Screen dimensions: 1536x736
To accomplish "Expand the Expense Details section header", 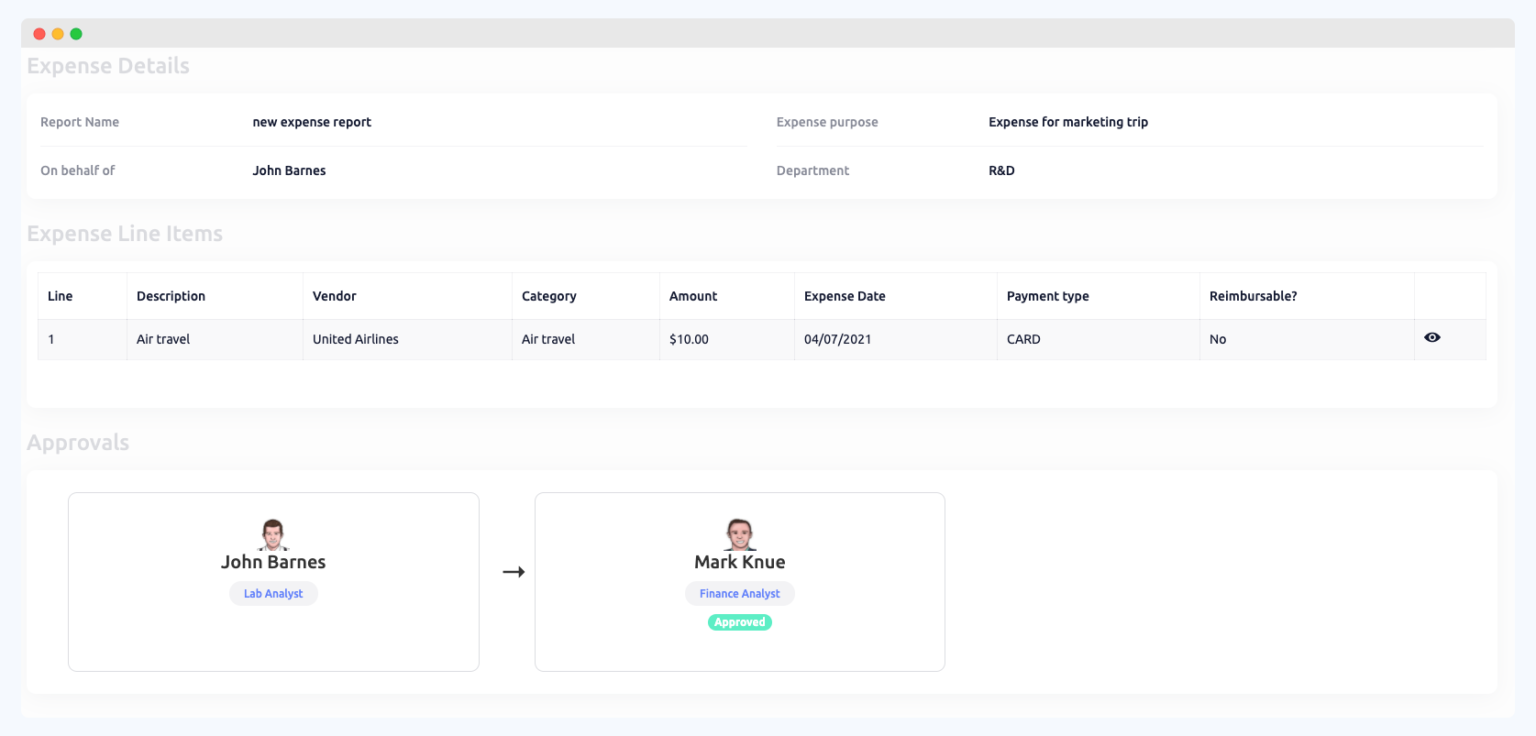I will (x=108, y=66).
